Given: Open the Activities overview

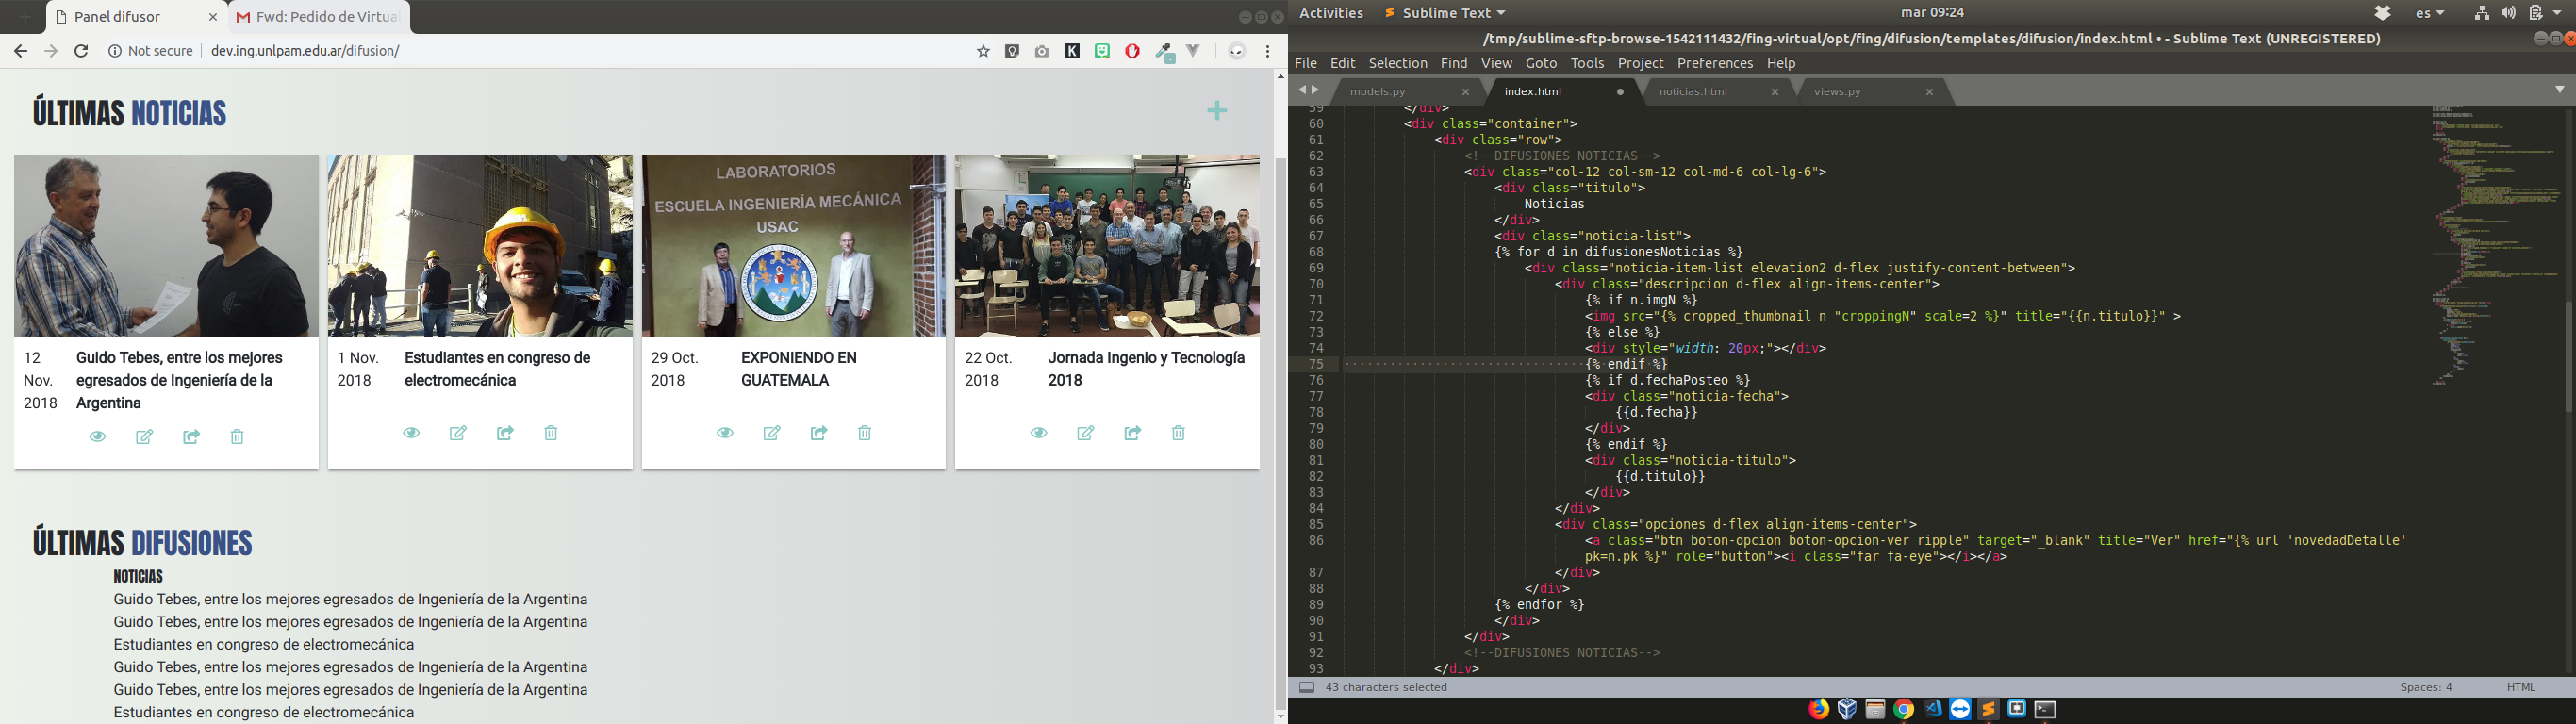Looking at the screenshot, I should (x=1330, y=13).
